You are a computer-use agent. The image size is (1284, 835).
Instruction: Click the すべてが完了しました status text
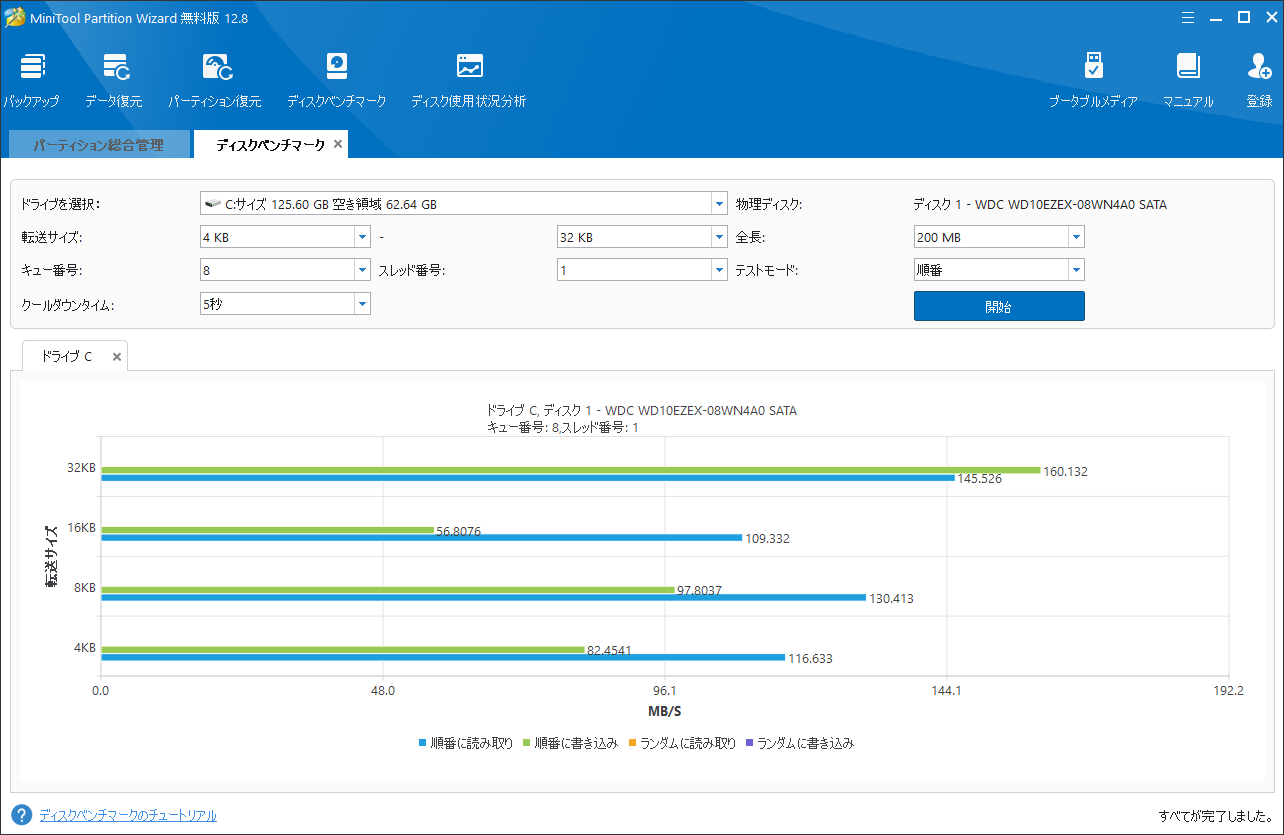point(1216,816)
